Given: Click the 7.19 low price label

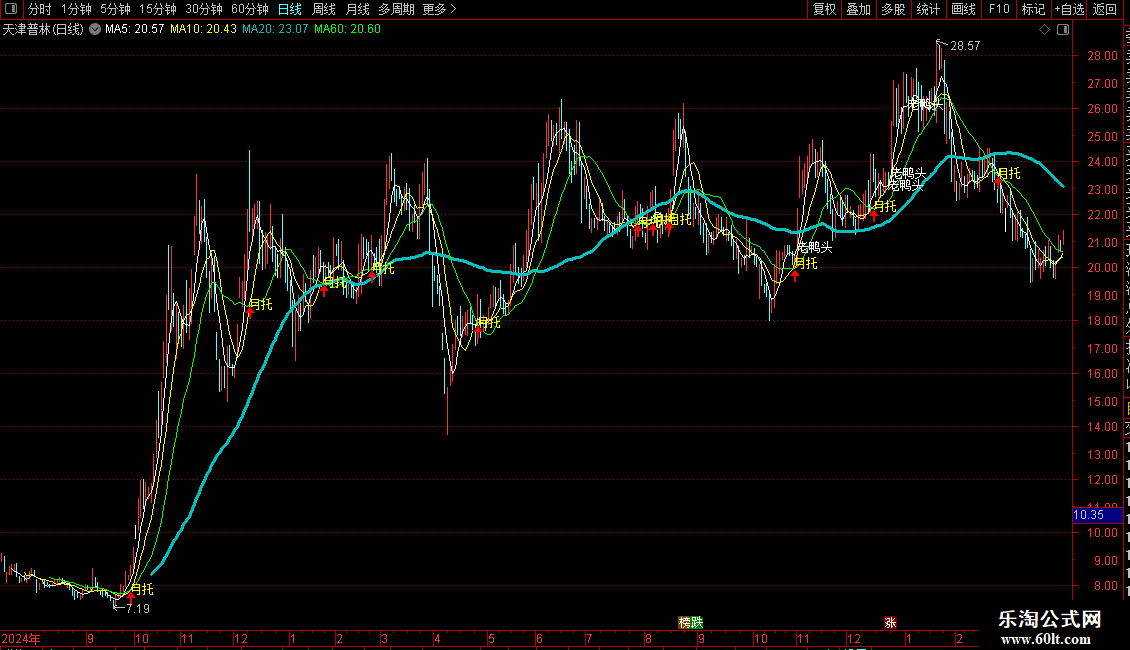Looking at the screenshot, I should point(138,609).
